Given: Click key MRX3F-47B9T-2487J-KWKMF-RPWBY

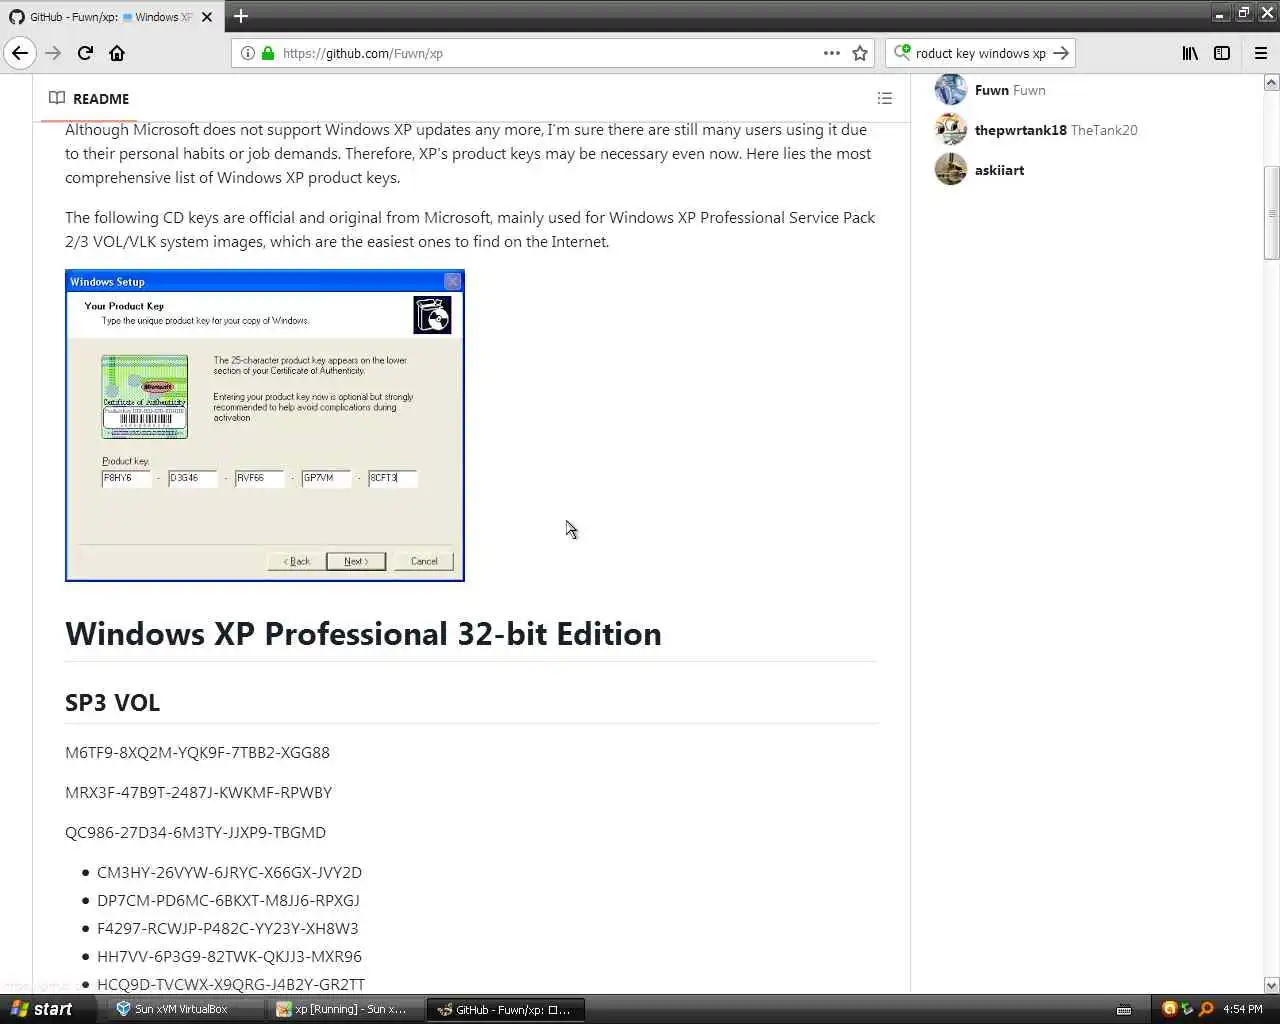Looking at the screenshot, I should click(198, 792).
